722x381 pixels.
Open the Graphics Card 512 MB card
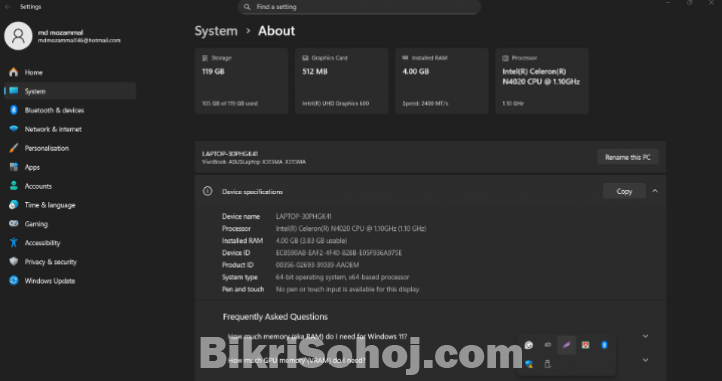[342, 81]
